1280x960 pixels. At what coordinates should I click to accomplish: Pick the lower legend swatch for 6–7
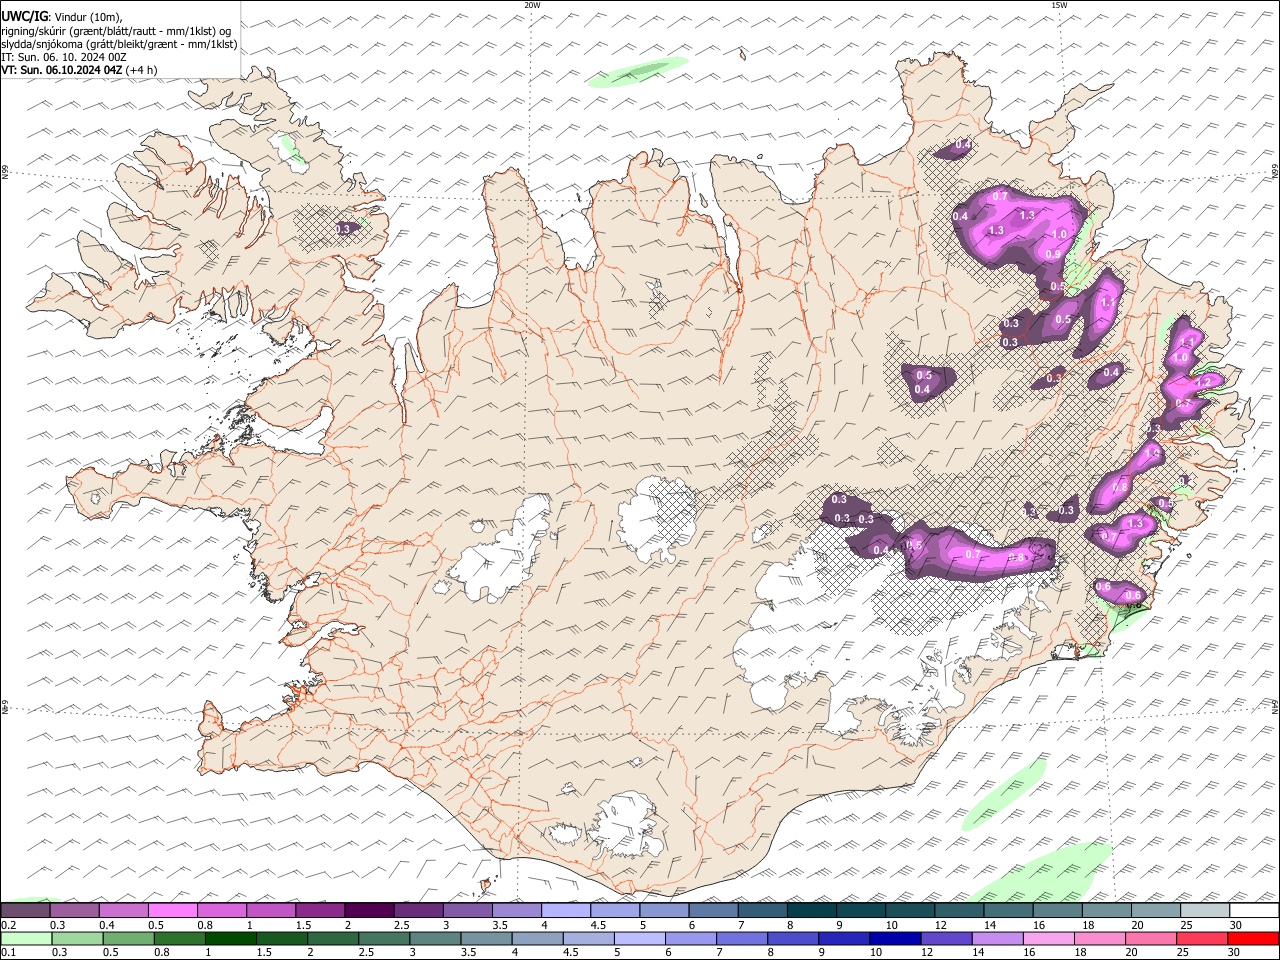click(691, 939)
